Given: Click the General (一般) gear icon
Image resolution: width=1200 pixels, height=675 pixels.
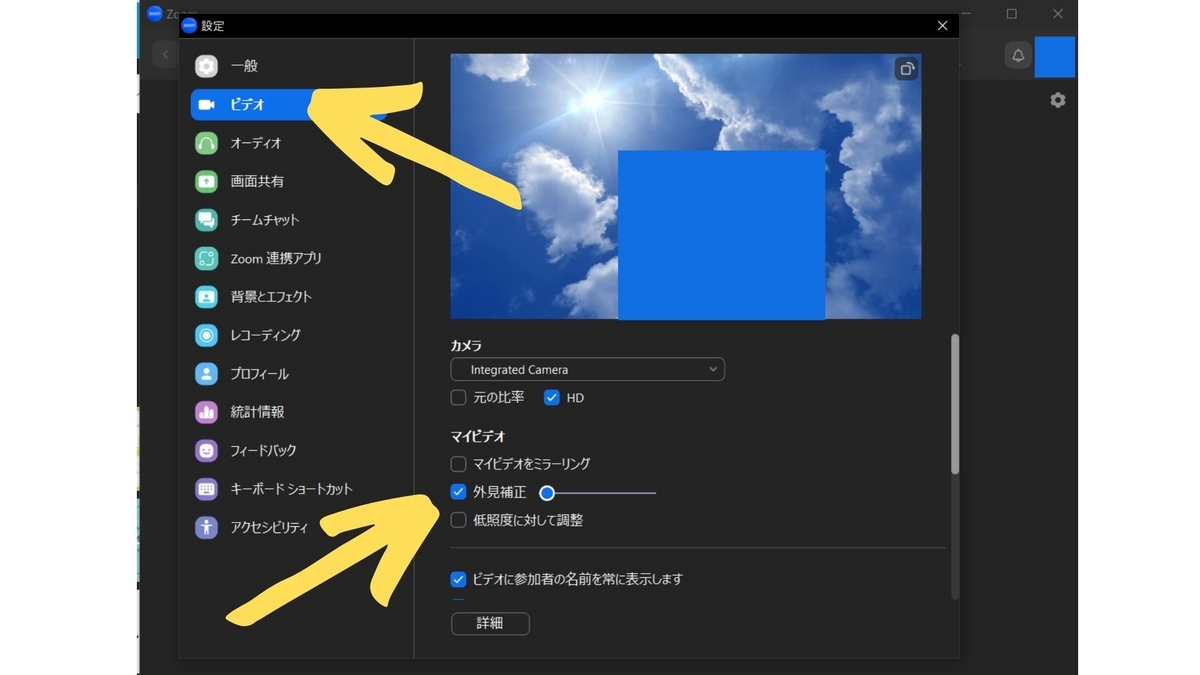Looking at the screenshot, I should (206, 66).
